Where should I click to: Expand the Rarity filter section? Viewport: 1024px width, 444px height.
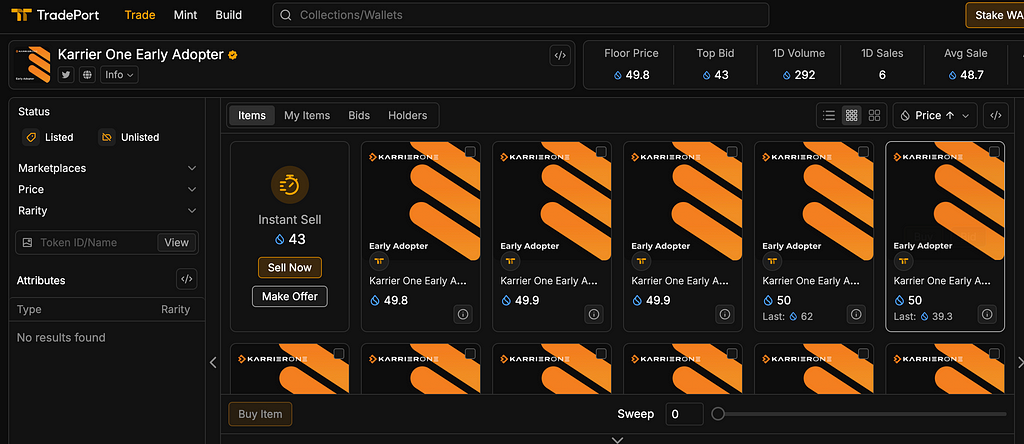click(107, 210)
